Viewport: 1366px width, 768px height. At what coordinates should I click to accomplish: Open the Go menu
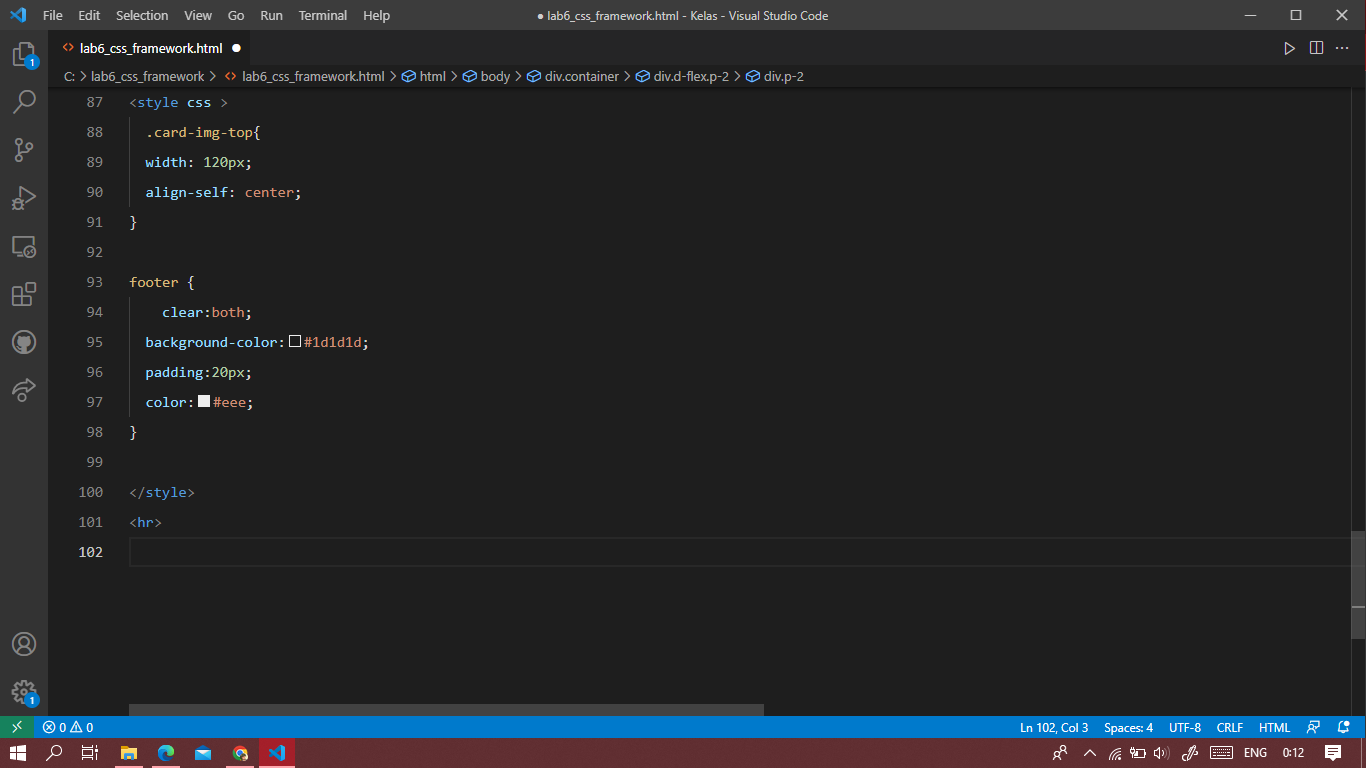tap(236, 15)
